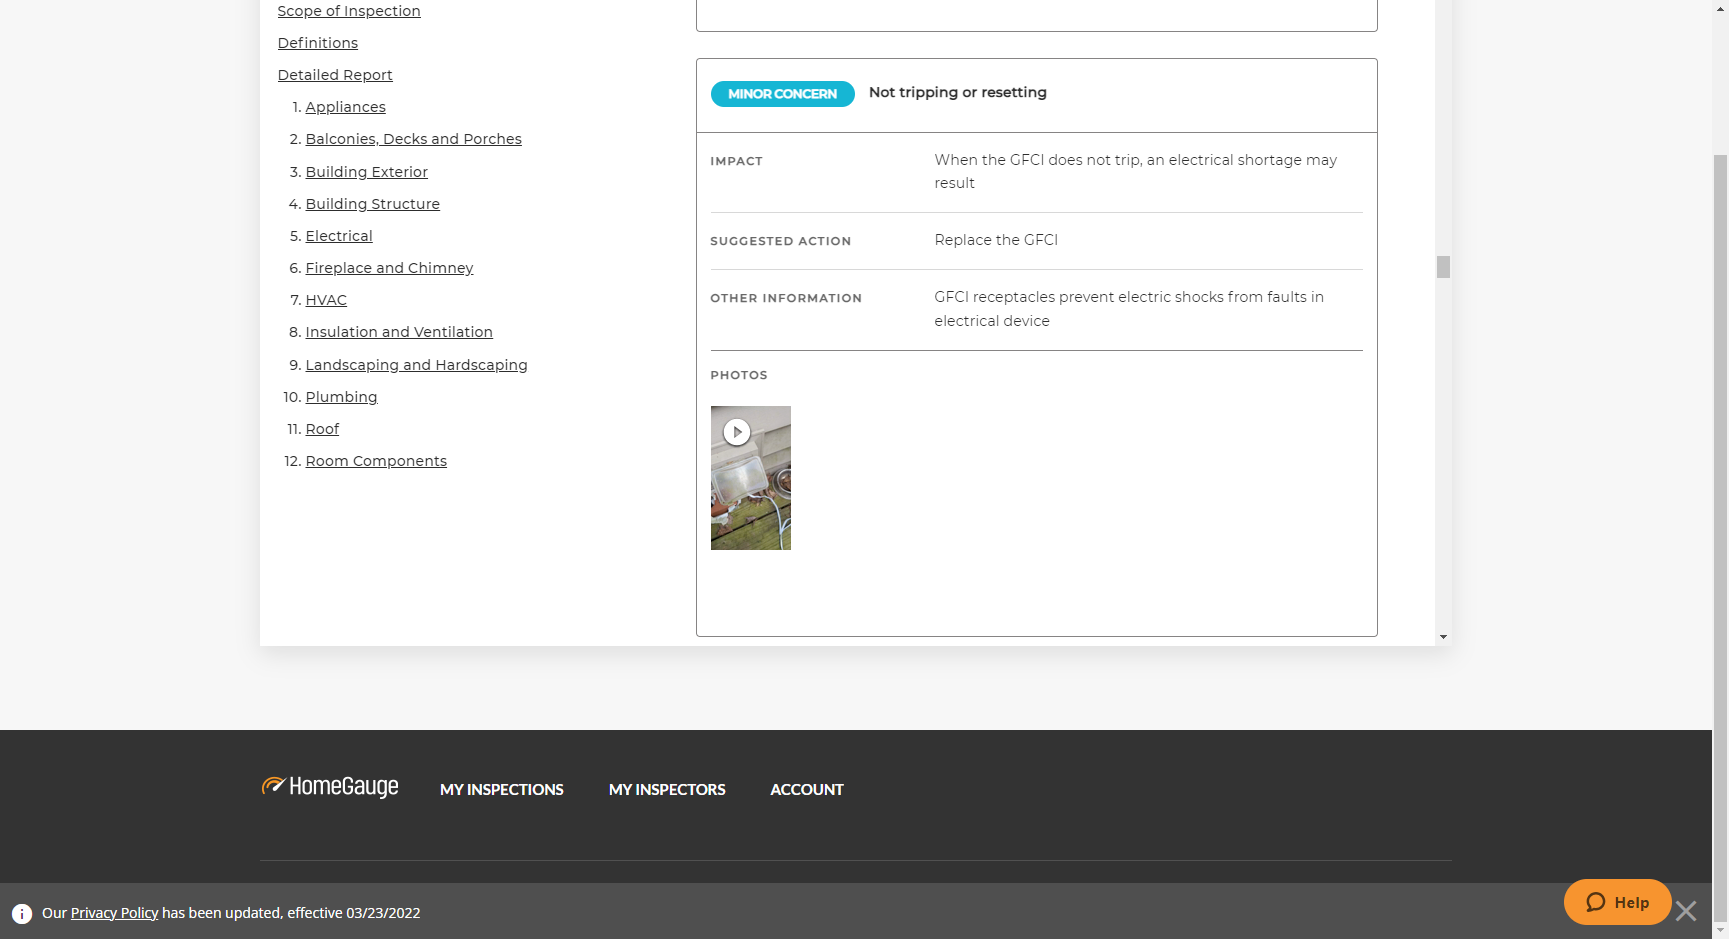
Task: Jump to the Electrical section
Action: tap(339, 236)
